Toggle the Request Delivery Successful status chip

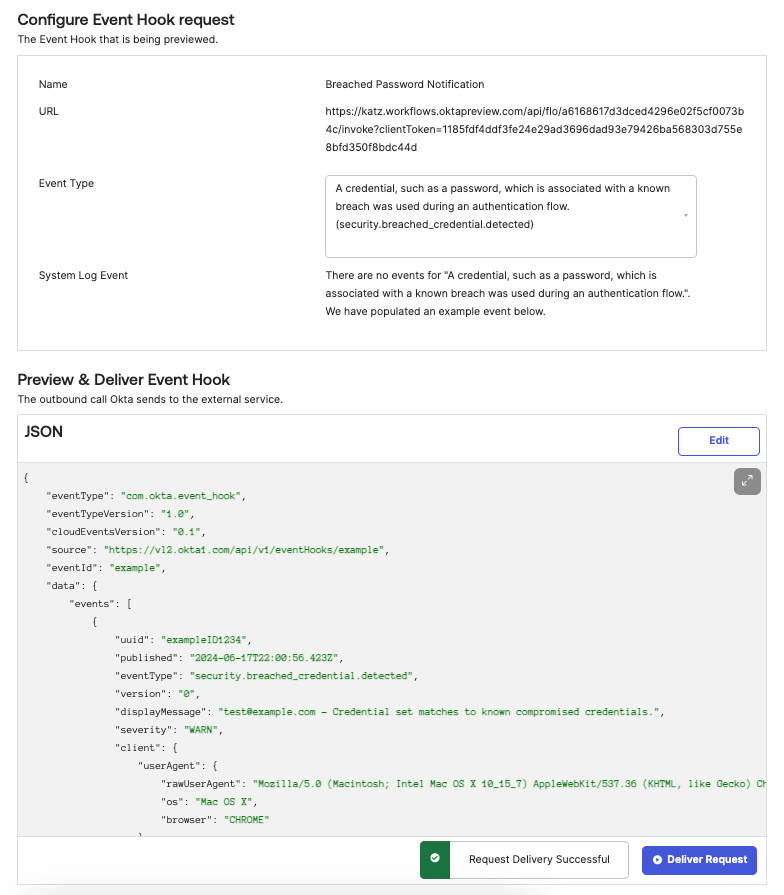tap(538, 859)
